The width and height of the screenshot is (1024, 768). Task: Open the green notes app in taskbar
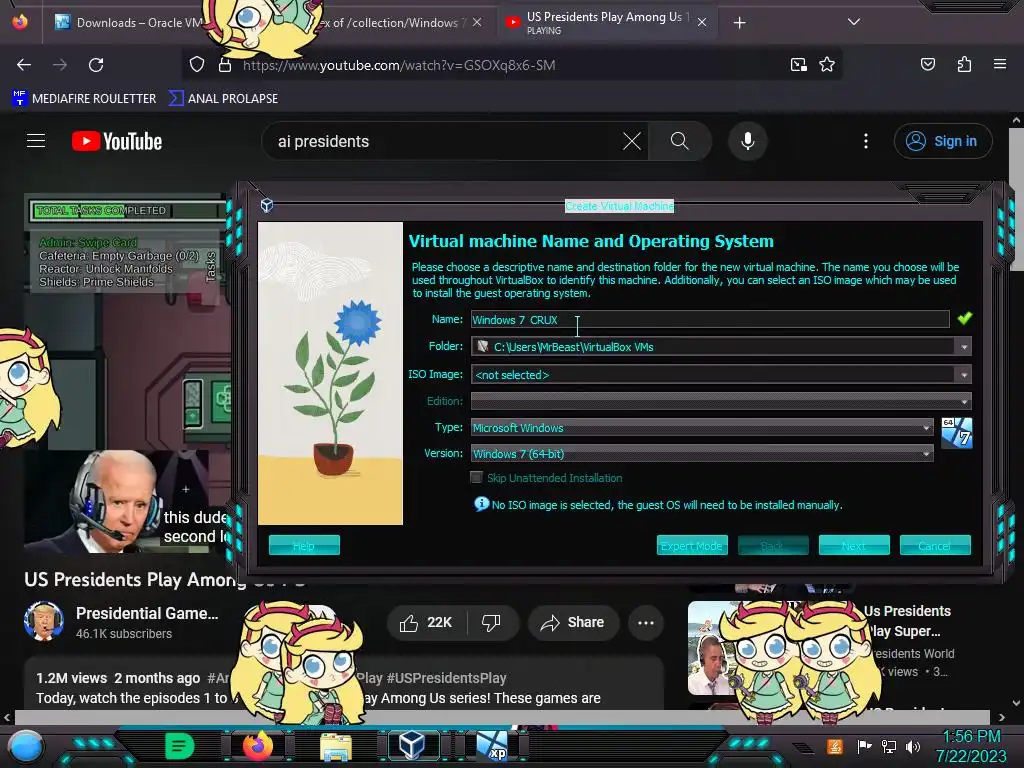click(x=179, y=746)
